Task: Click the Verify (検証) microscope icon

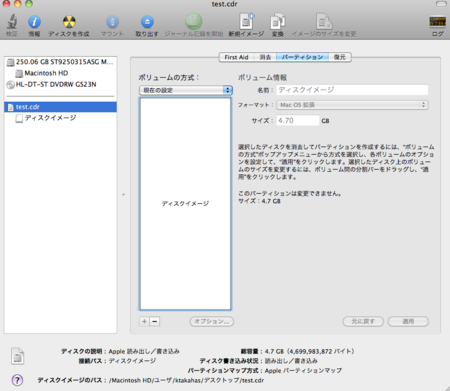Action: [x=12, y=21]
